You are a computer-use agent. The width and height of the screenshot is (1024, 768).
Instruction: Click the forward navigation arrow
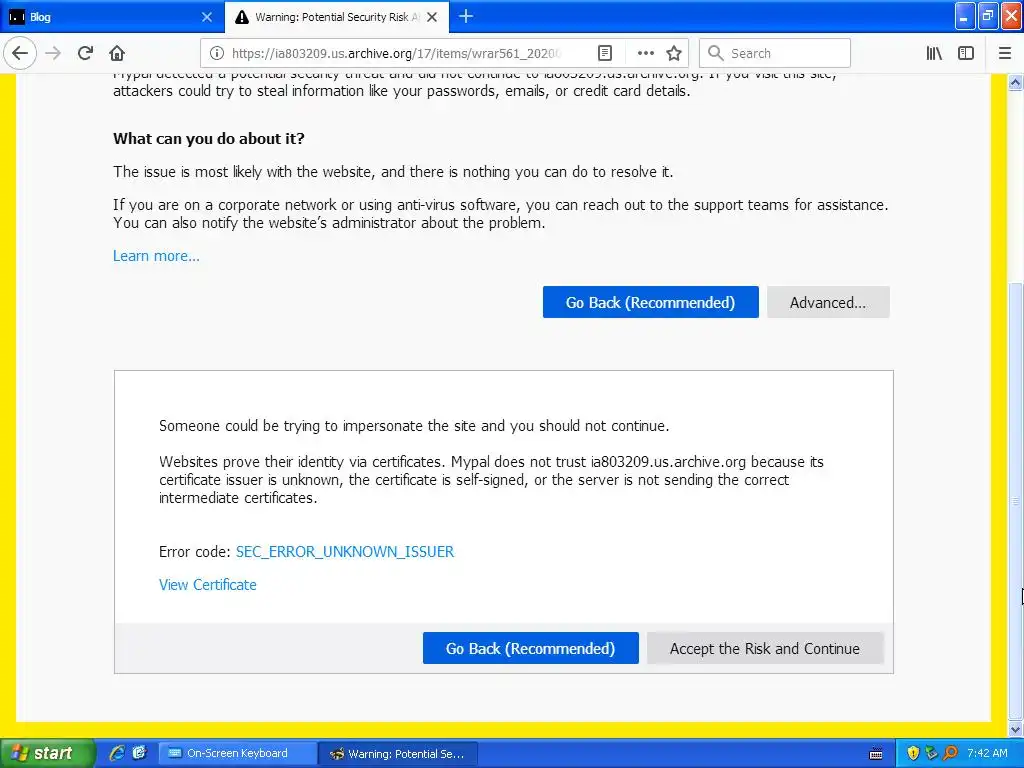(x=53, y=53)
